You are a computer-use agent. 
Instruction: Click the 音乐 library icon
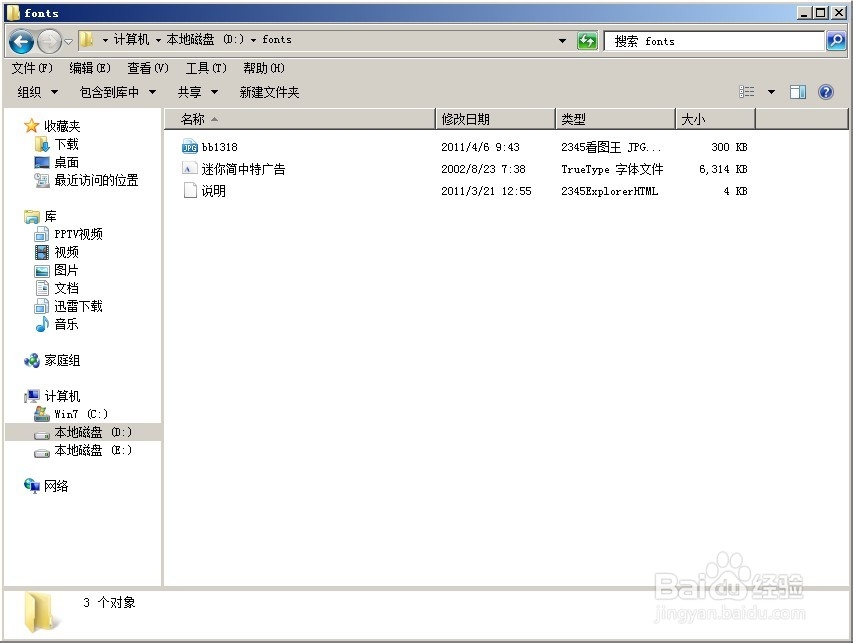click(x=42, y=324)
